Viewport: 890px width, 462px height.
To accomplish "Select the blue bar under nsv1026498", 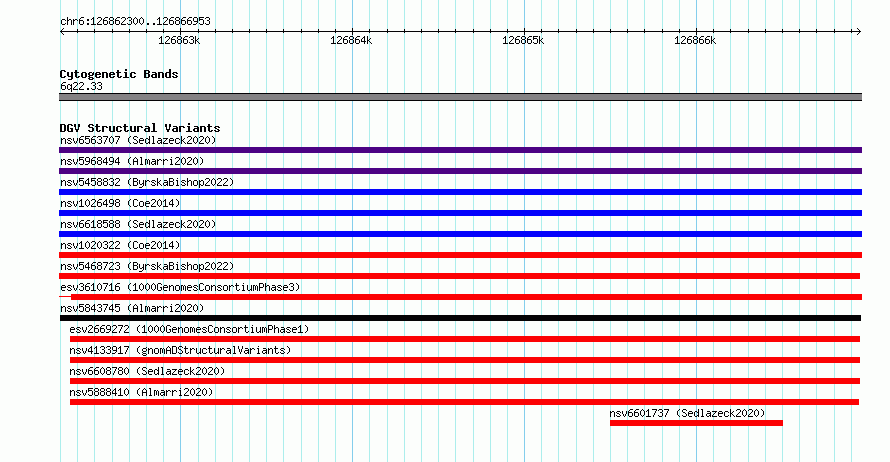I will click(x=460, y=213).
